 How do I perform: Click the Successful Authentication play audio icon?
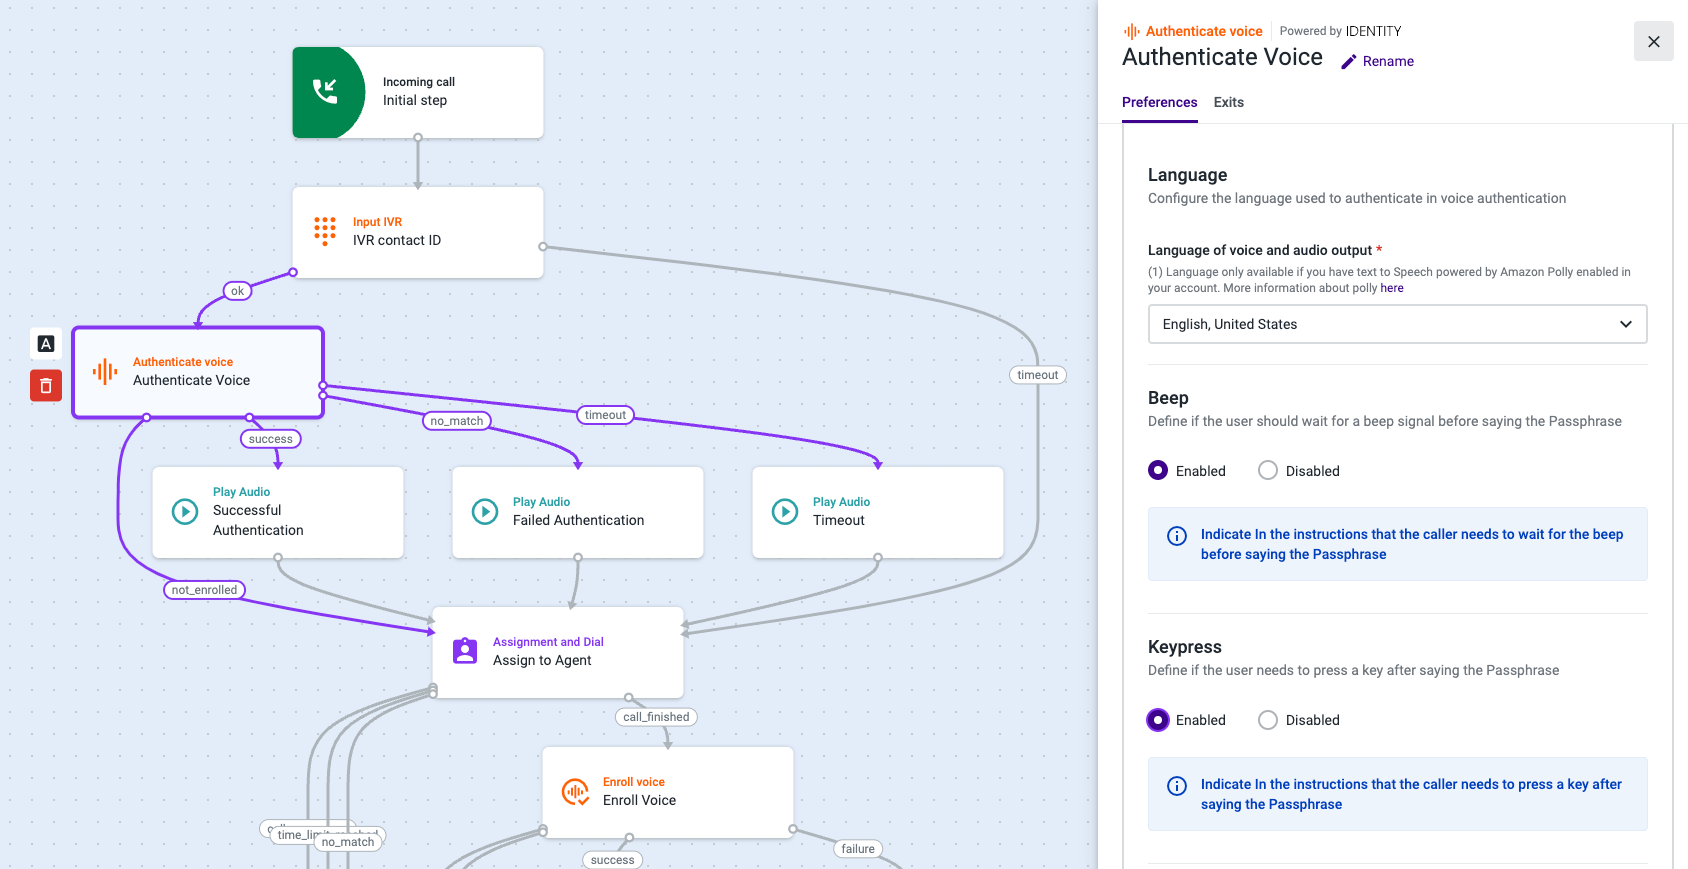coord(185,512)
